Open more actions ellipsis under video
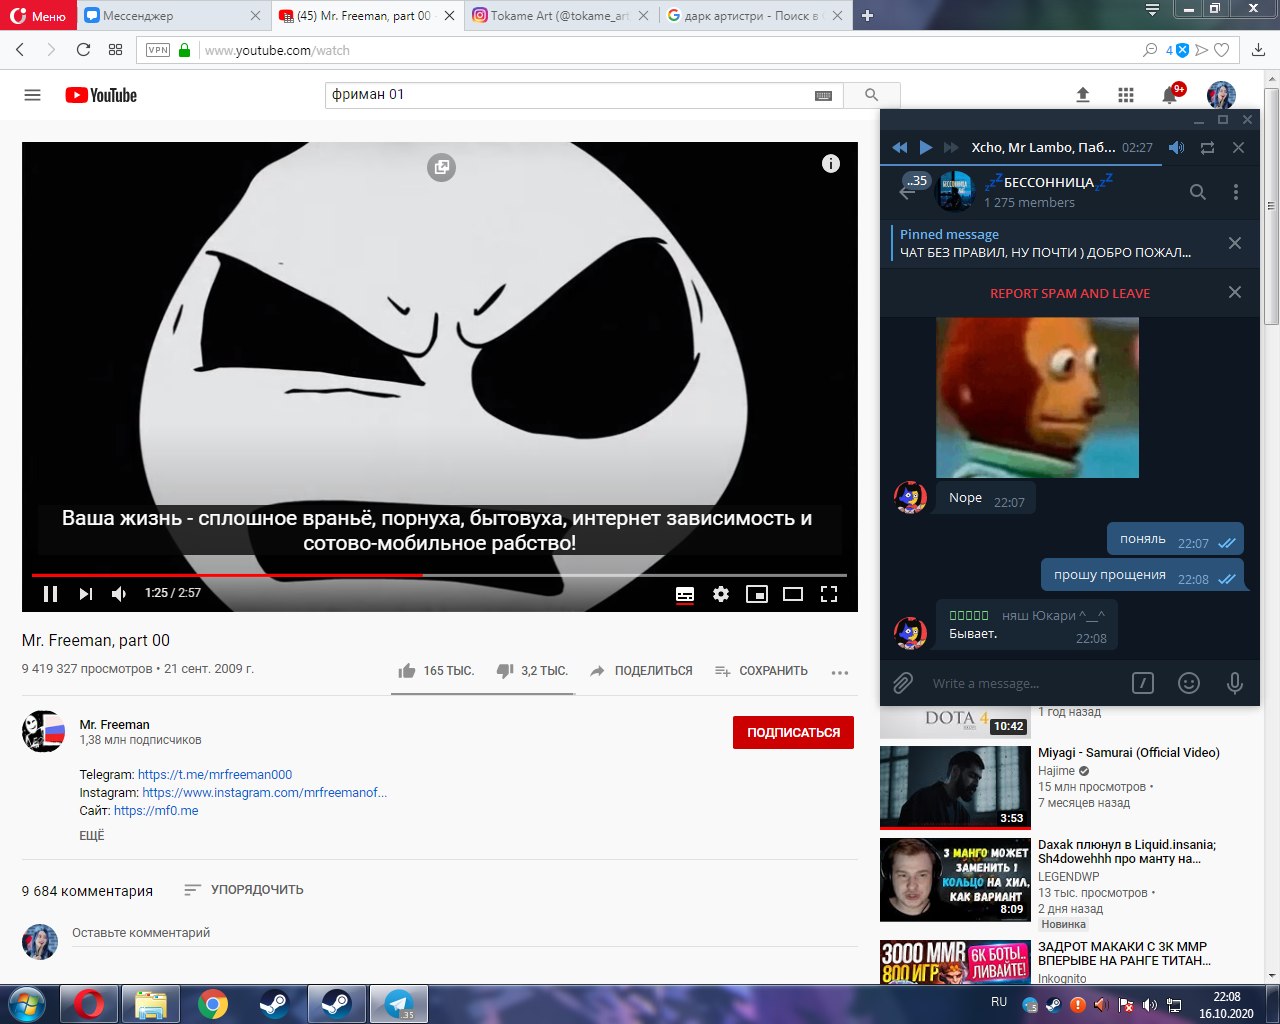Viewport: 1280px width, 1024px height. click(x=840, y=672)
